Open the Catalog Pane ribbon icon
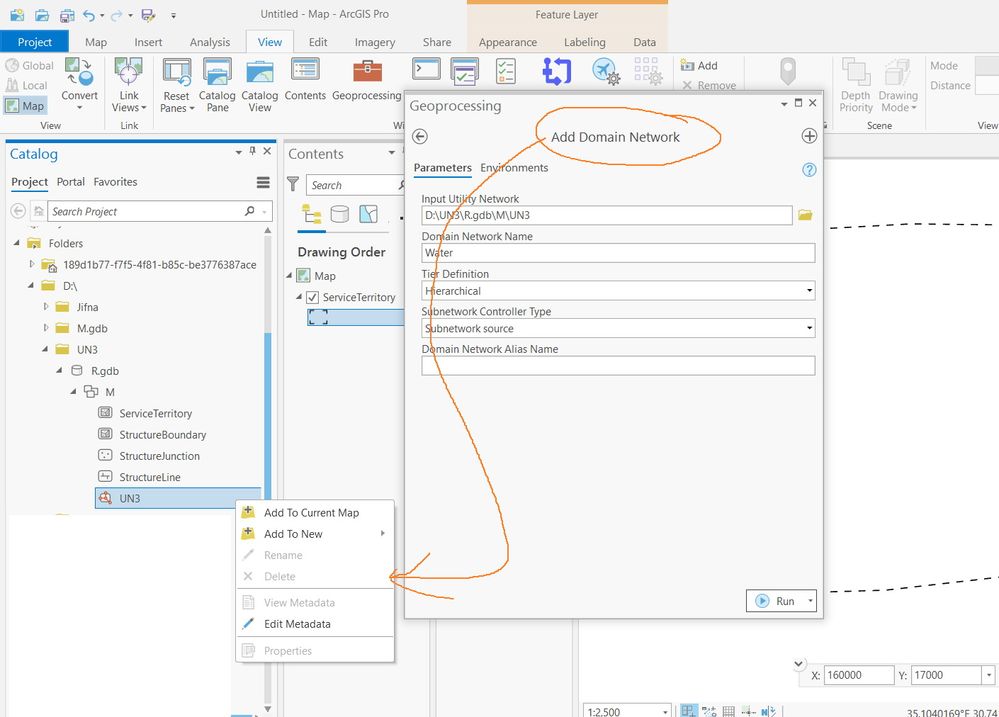999x717 pixels. click(217, 85)
